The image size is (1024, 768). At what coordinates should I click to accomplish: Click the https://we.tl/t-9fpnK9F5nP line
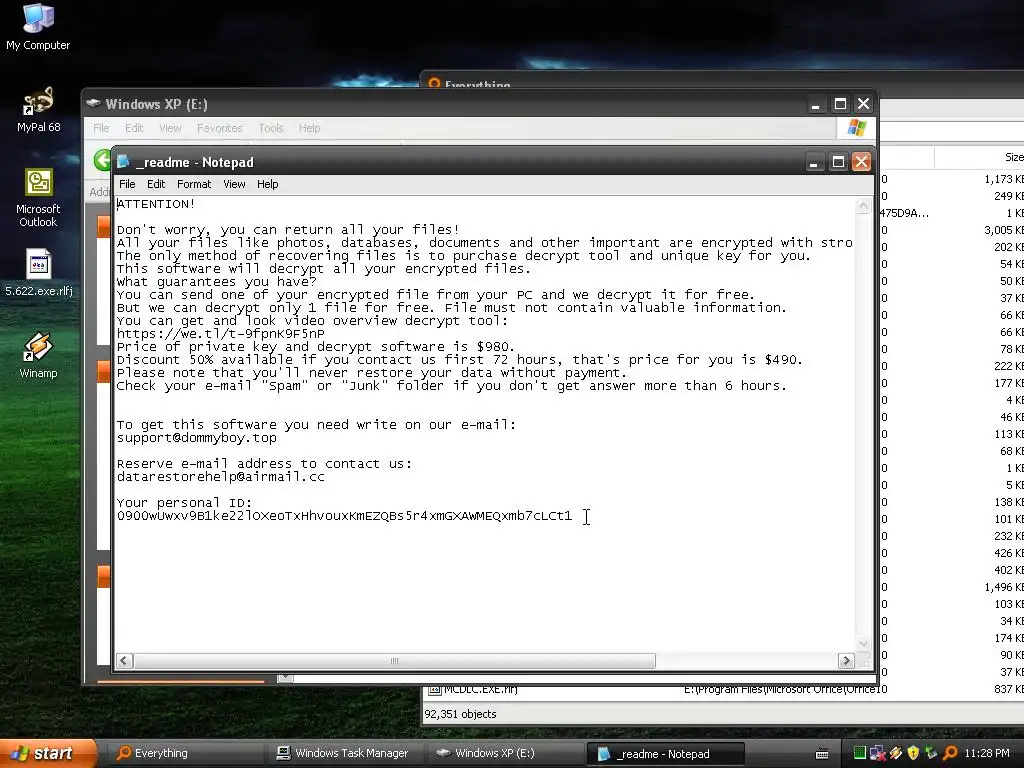(221, 334)
